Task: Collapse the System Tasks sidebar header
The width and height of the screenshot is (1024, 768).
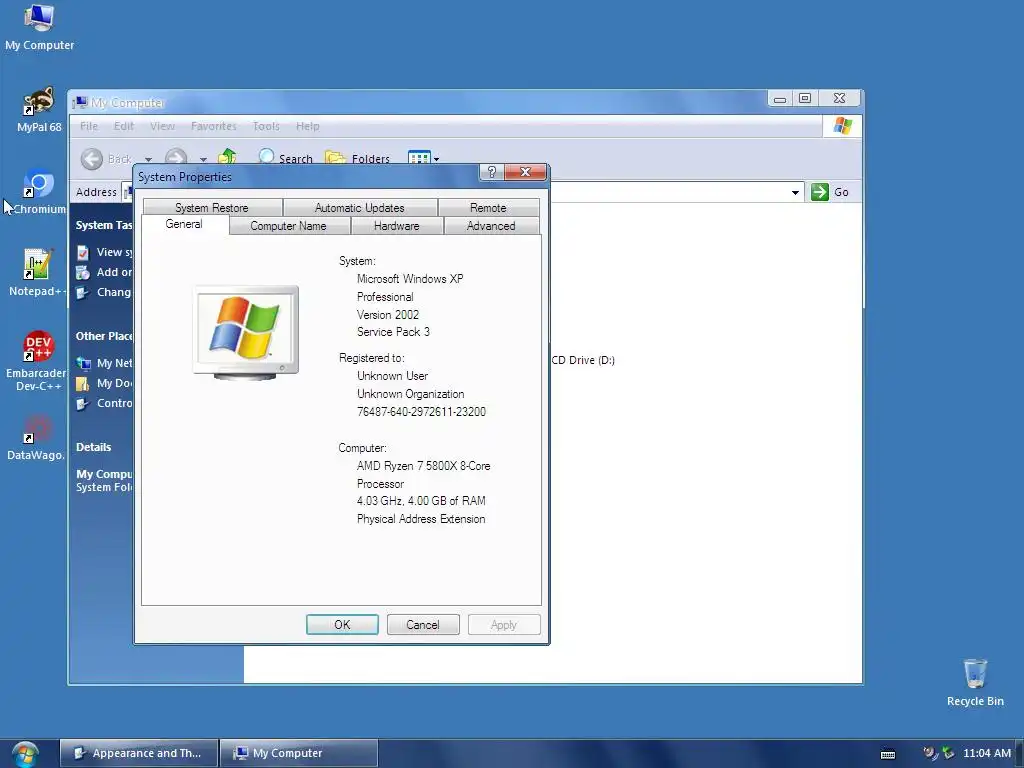Action: point(104,225)
